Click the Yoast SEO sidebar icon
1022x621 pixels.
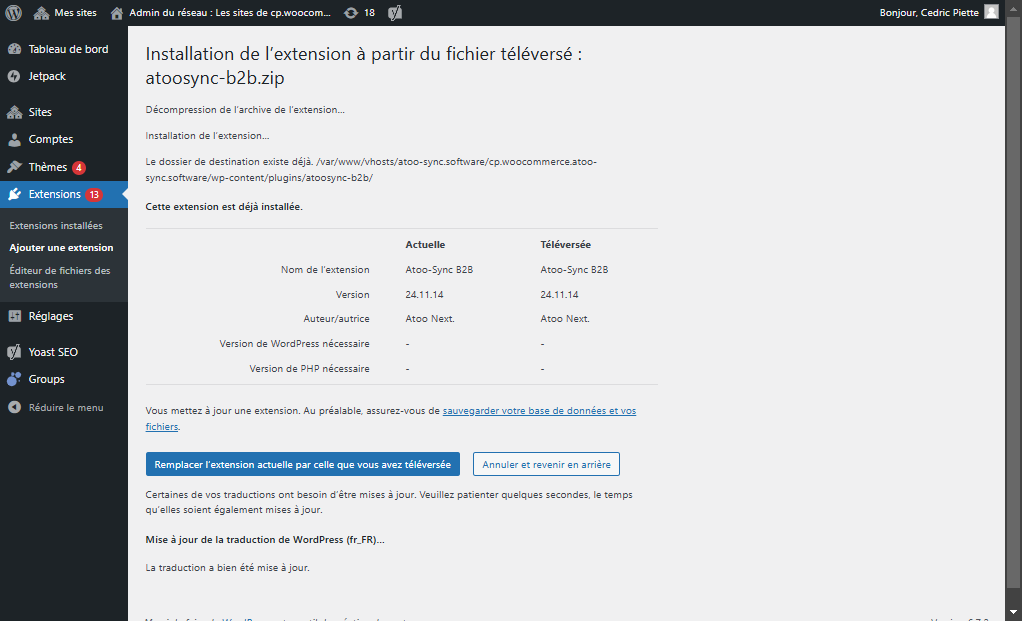click(x=14, y=352)
